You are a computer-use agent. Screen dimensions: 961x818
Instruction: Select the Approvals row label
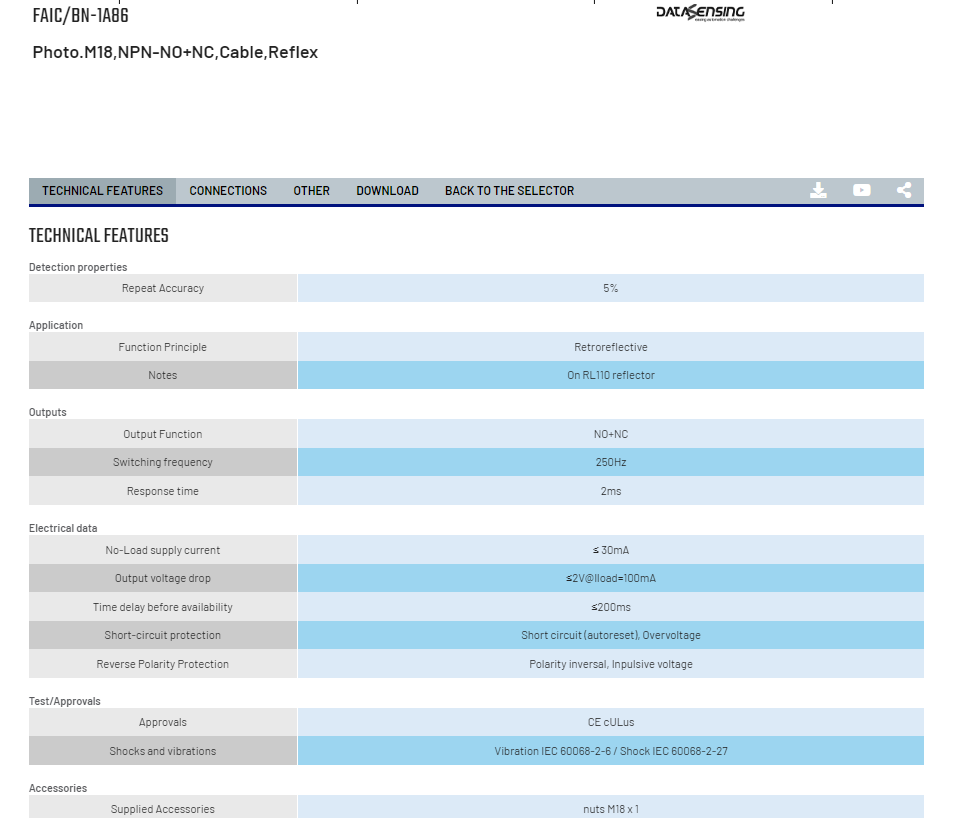point(162,722)
